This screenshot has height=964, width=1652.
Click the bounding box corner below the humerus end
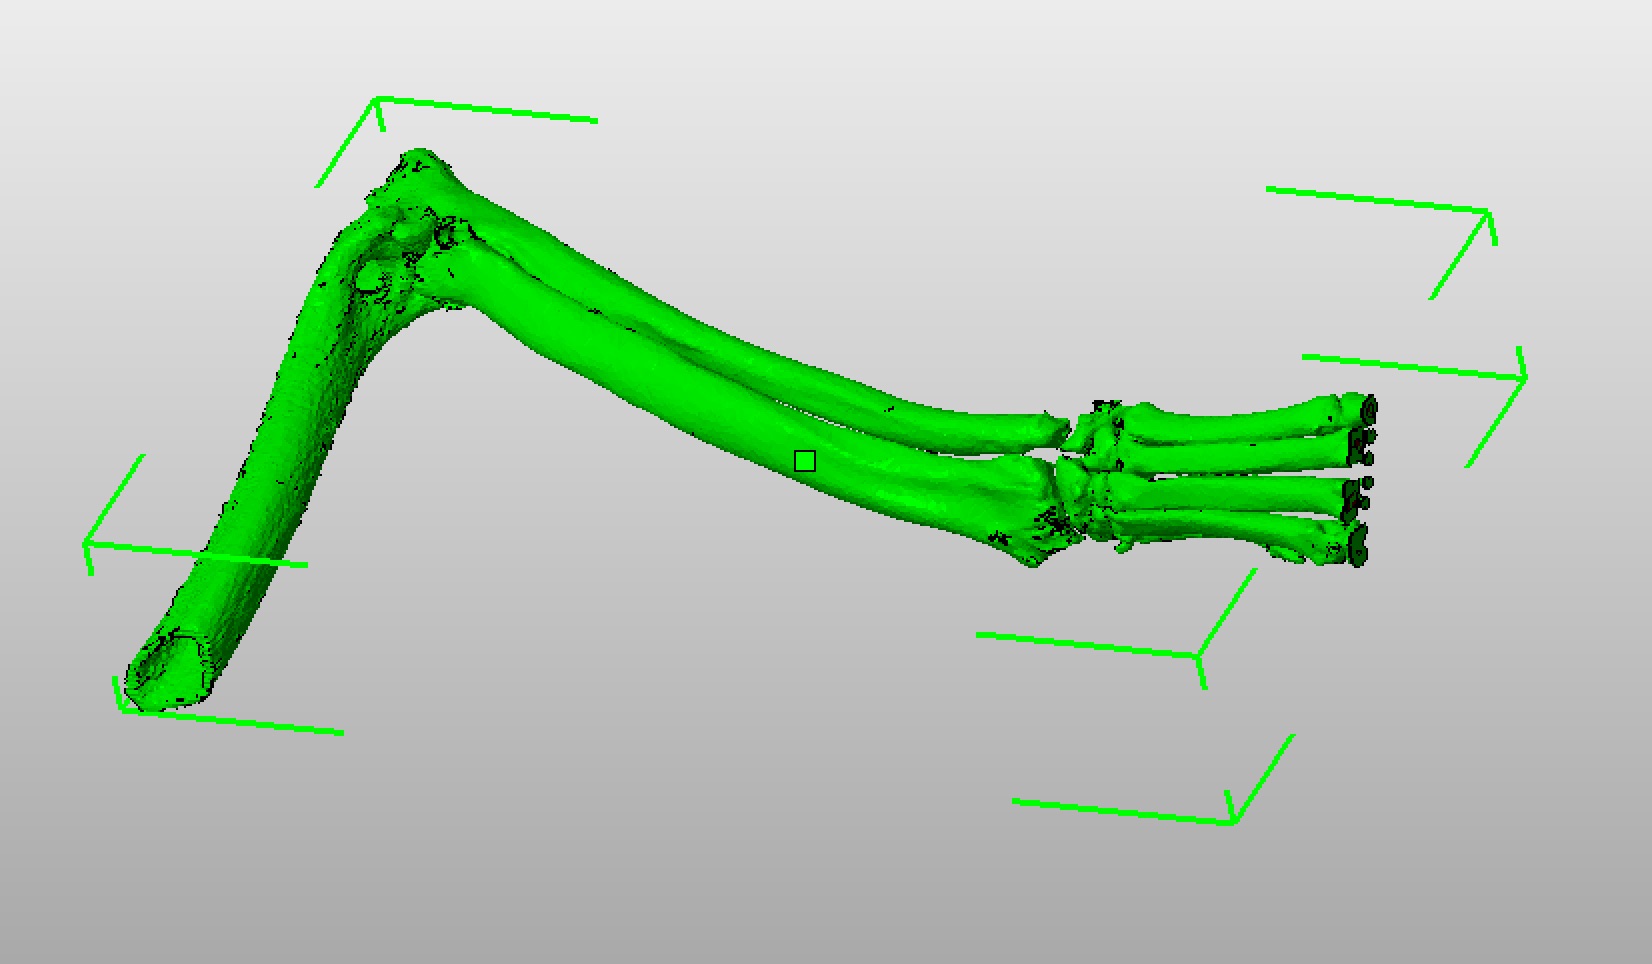pyautogui.click(x=120, y=706)
